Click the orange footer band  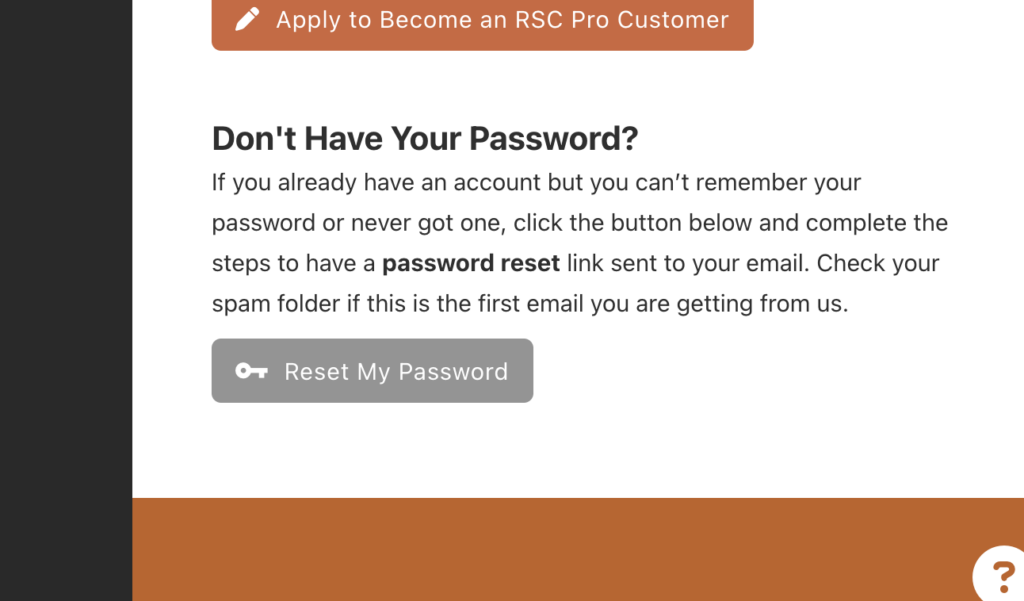coord(578,549)
